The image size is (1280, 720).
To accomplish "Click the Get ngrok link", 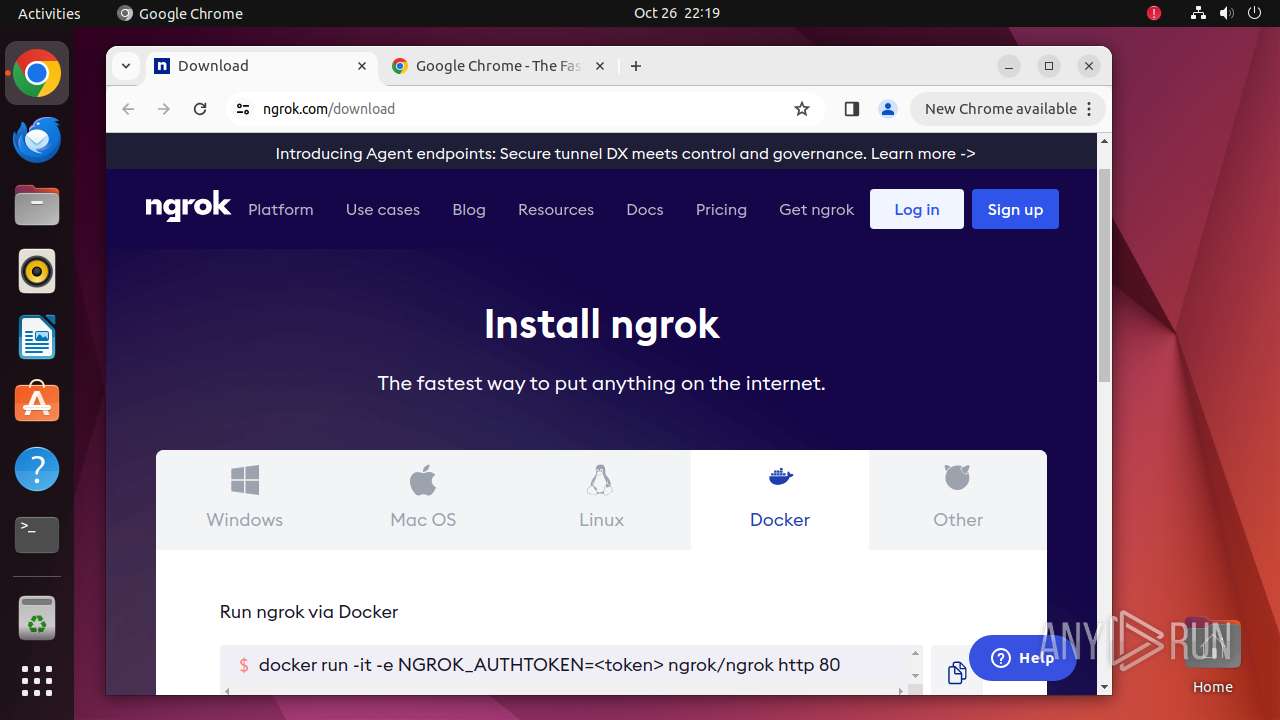I will [817, 210].
